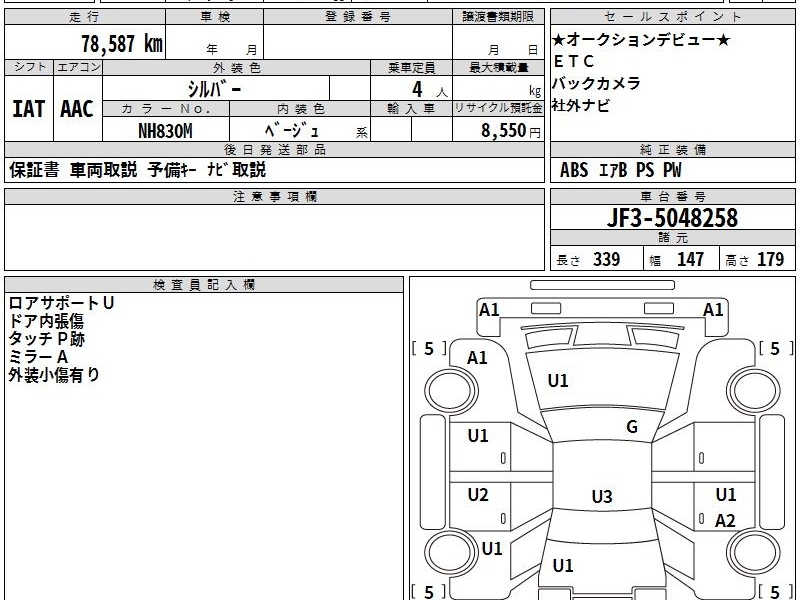This screenshot has height=600, width=800.
Task: Click the 車台番号 header
Action: (672, 196)
